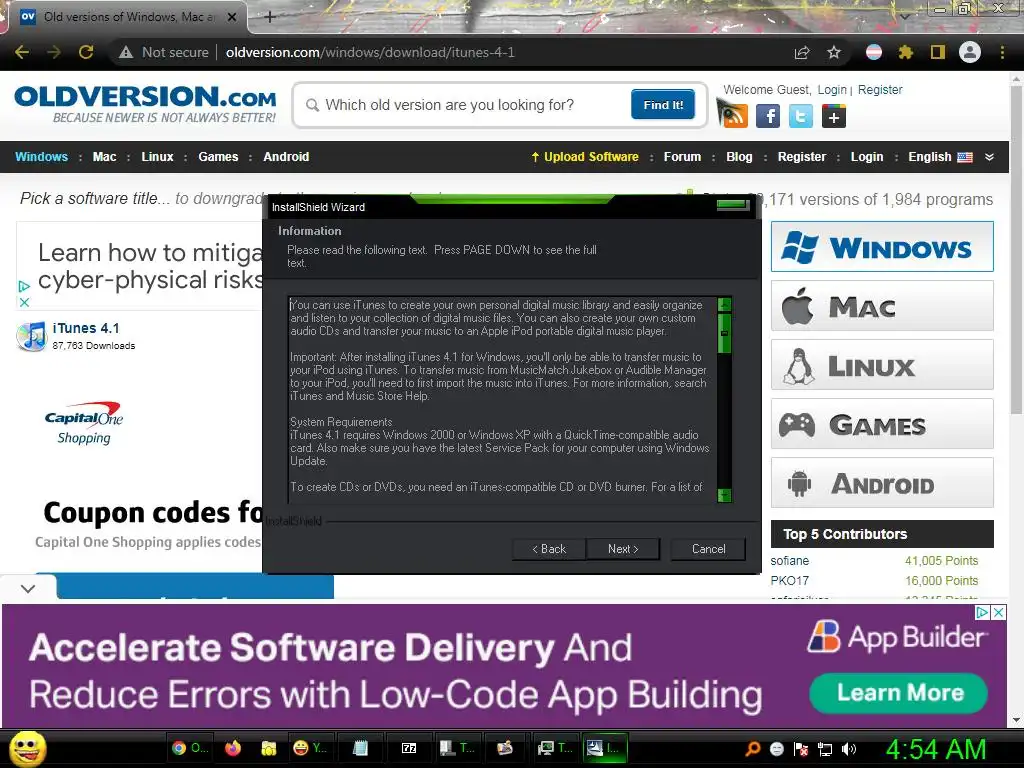Click Next in InstallShield Wizard
1024x768 pixels.
pos(623,549)
